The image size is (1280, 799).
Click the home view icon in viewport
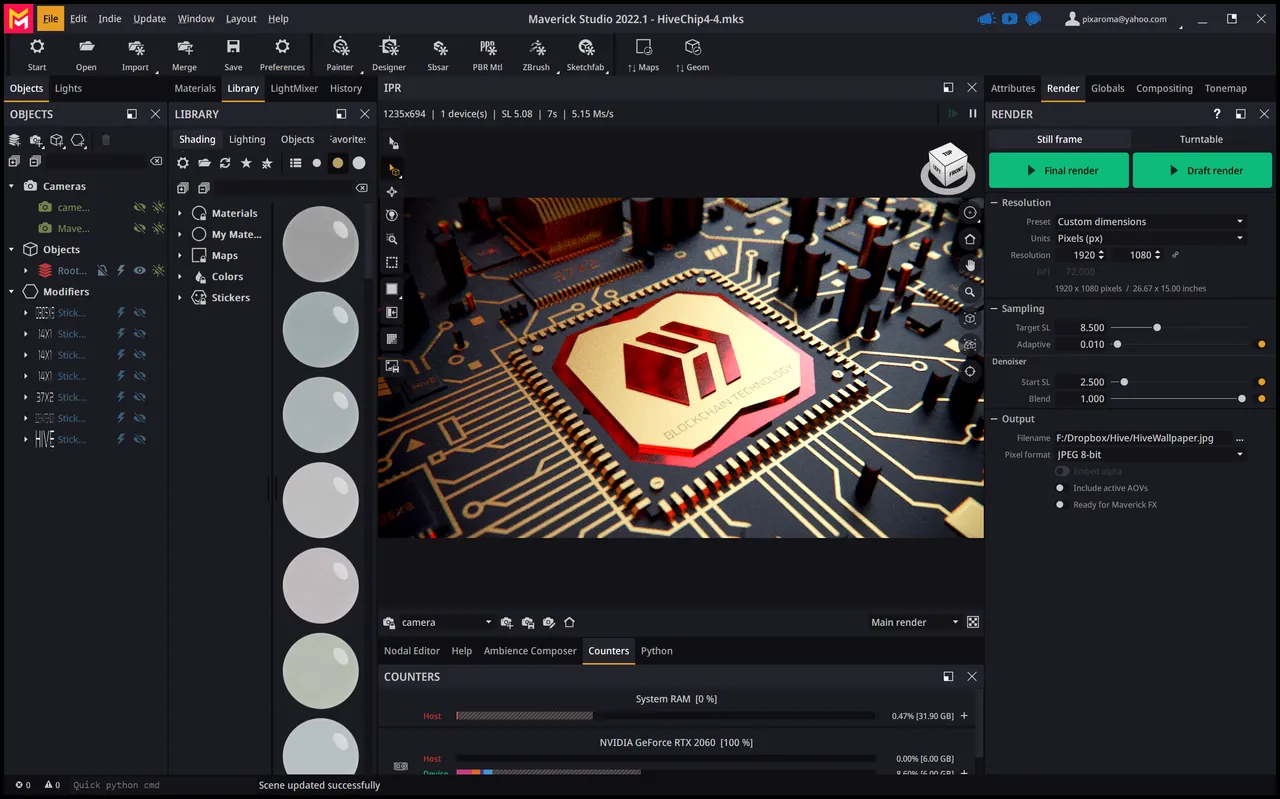coord(969,239)
